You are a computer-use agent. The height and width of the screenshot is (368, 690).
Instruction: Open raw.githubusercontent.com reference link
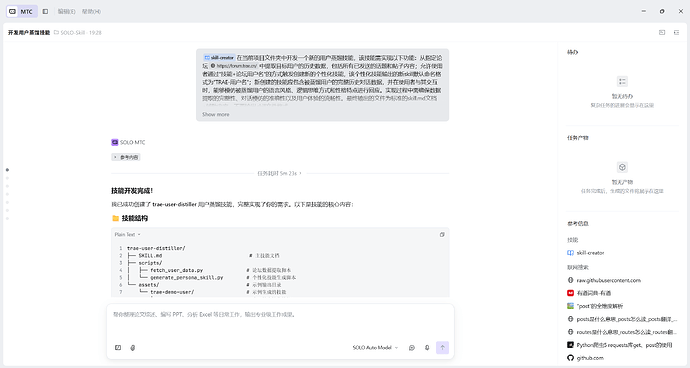click(x=609, y=280)
